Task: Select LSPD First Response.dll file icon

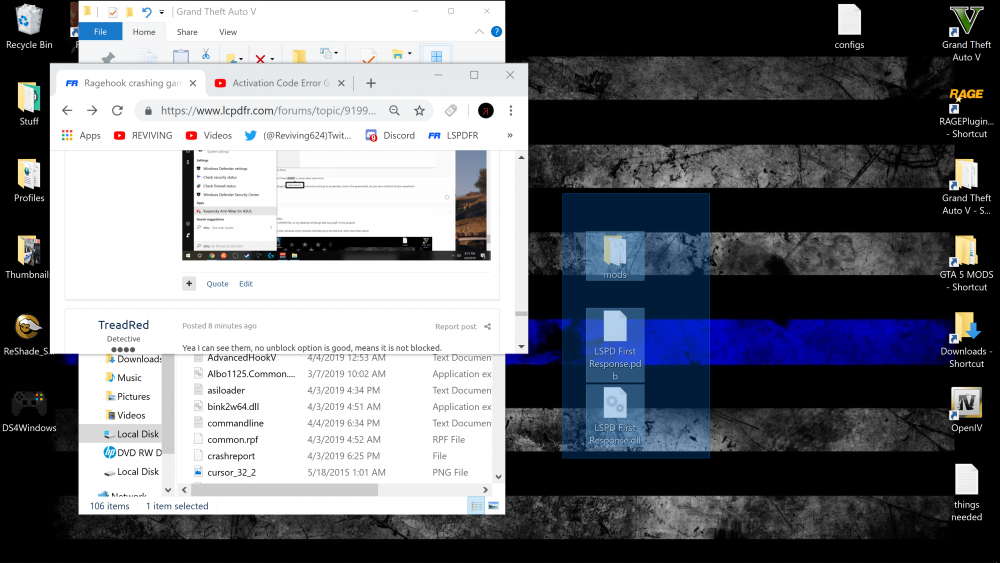Action: coord(615,416)
